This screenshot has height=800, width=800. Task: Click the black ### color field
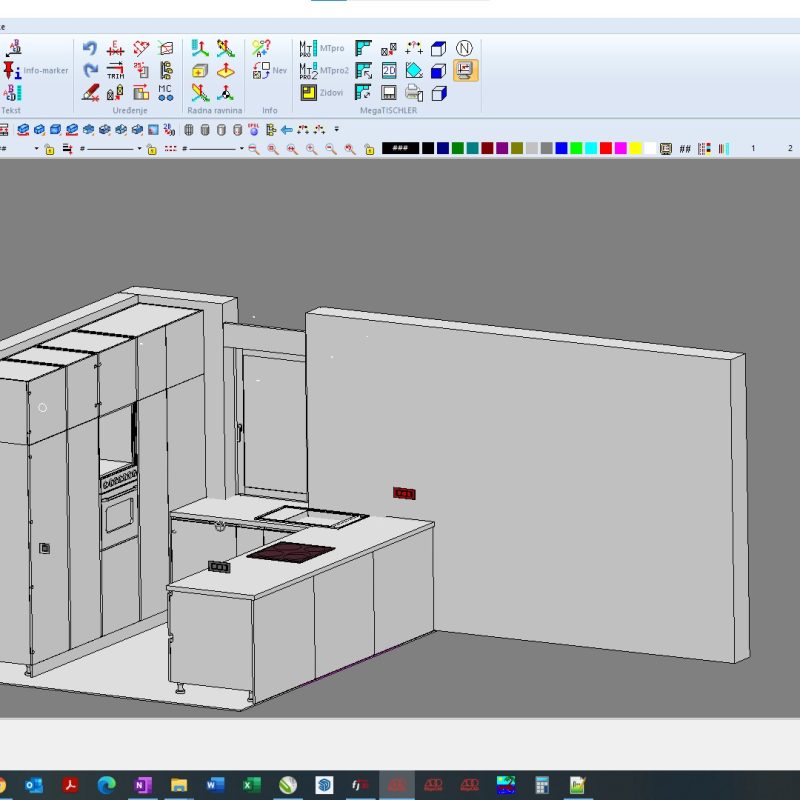tap(399, 148)
